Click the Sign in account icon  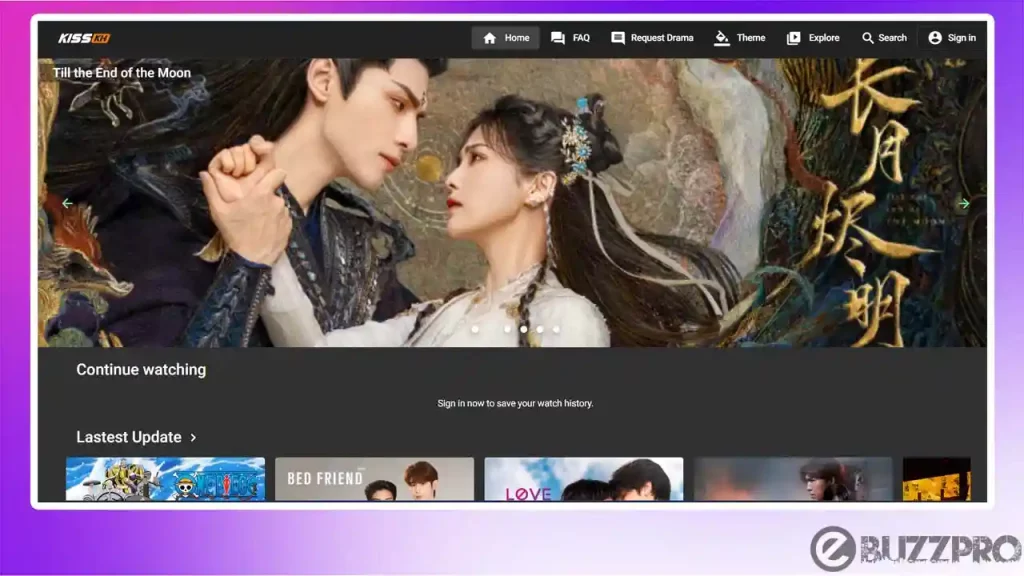pyautogui.click(x=935, y=38)
